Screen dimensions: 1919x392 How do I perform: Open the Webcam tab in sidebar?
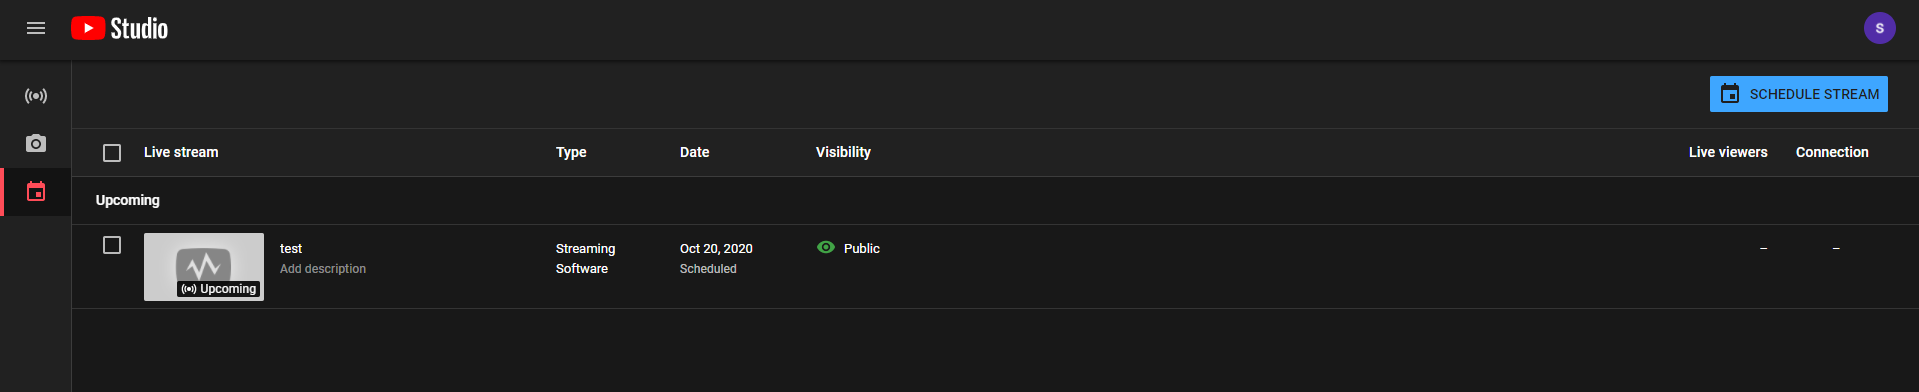tap(36, 143)
